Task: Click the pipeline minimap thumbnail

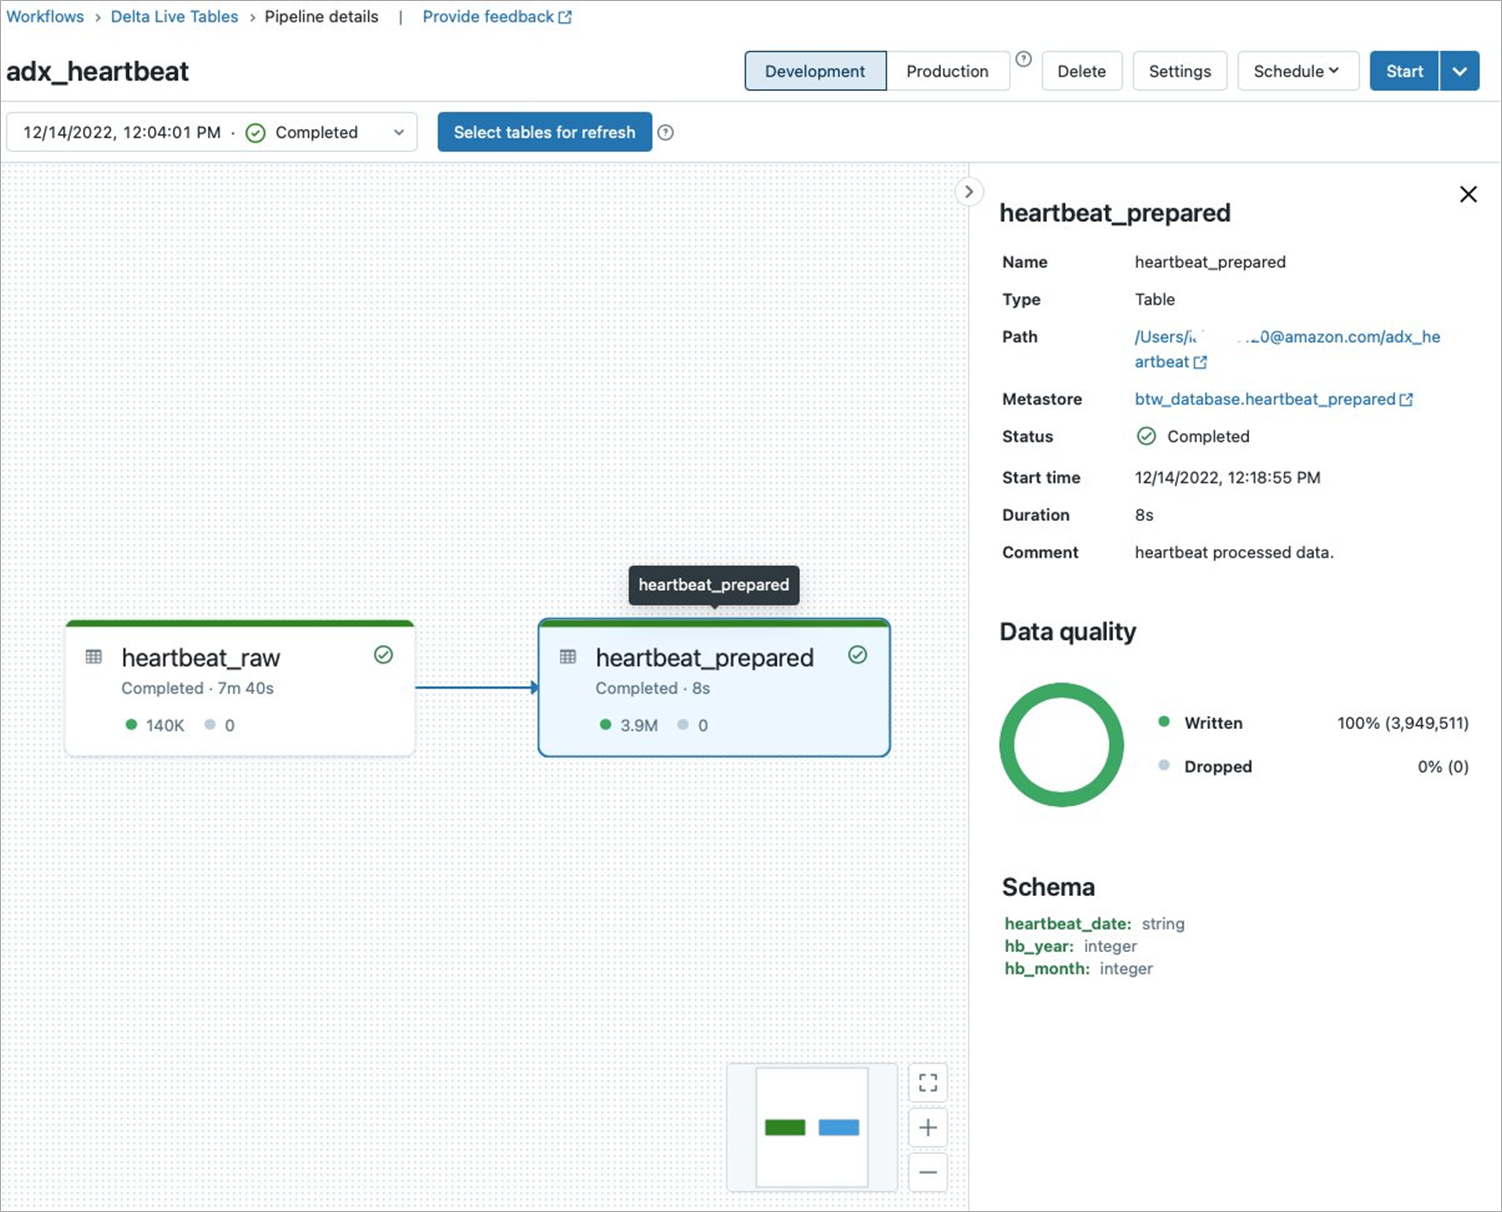Action: [812, 1127]
